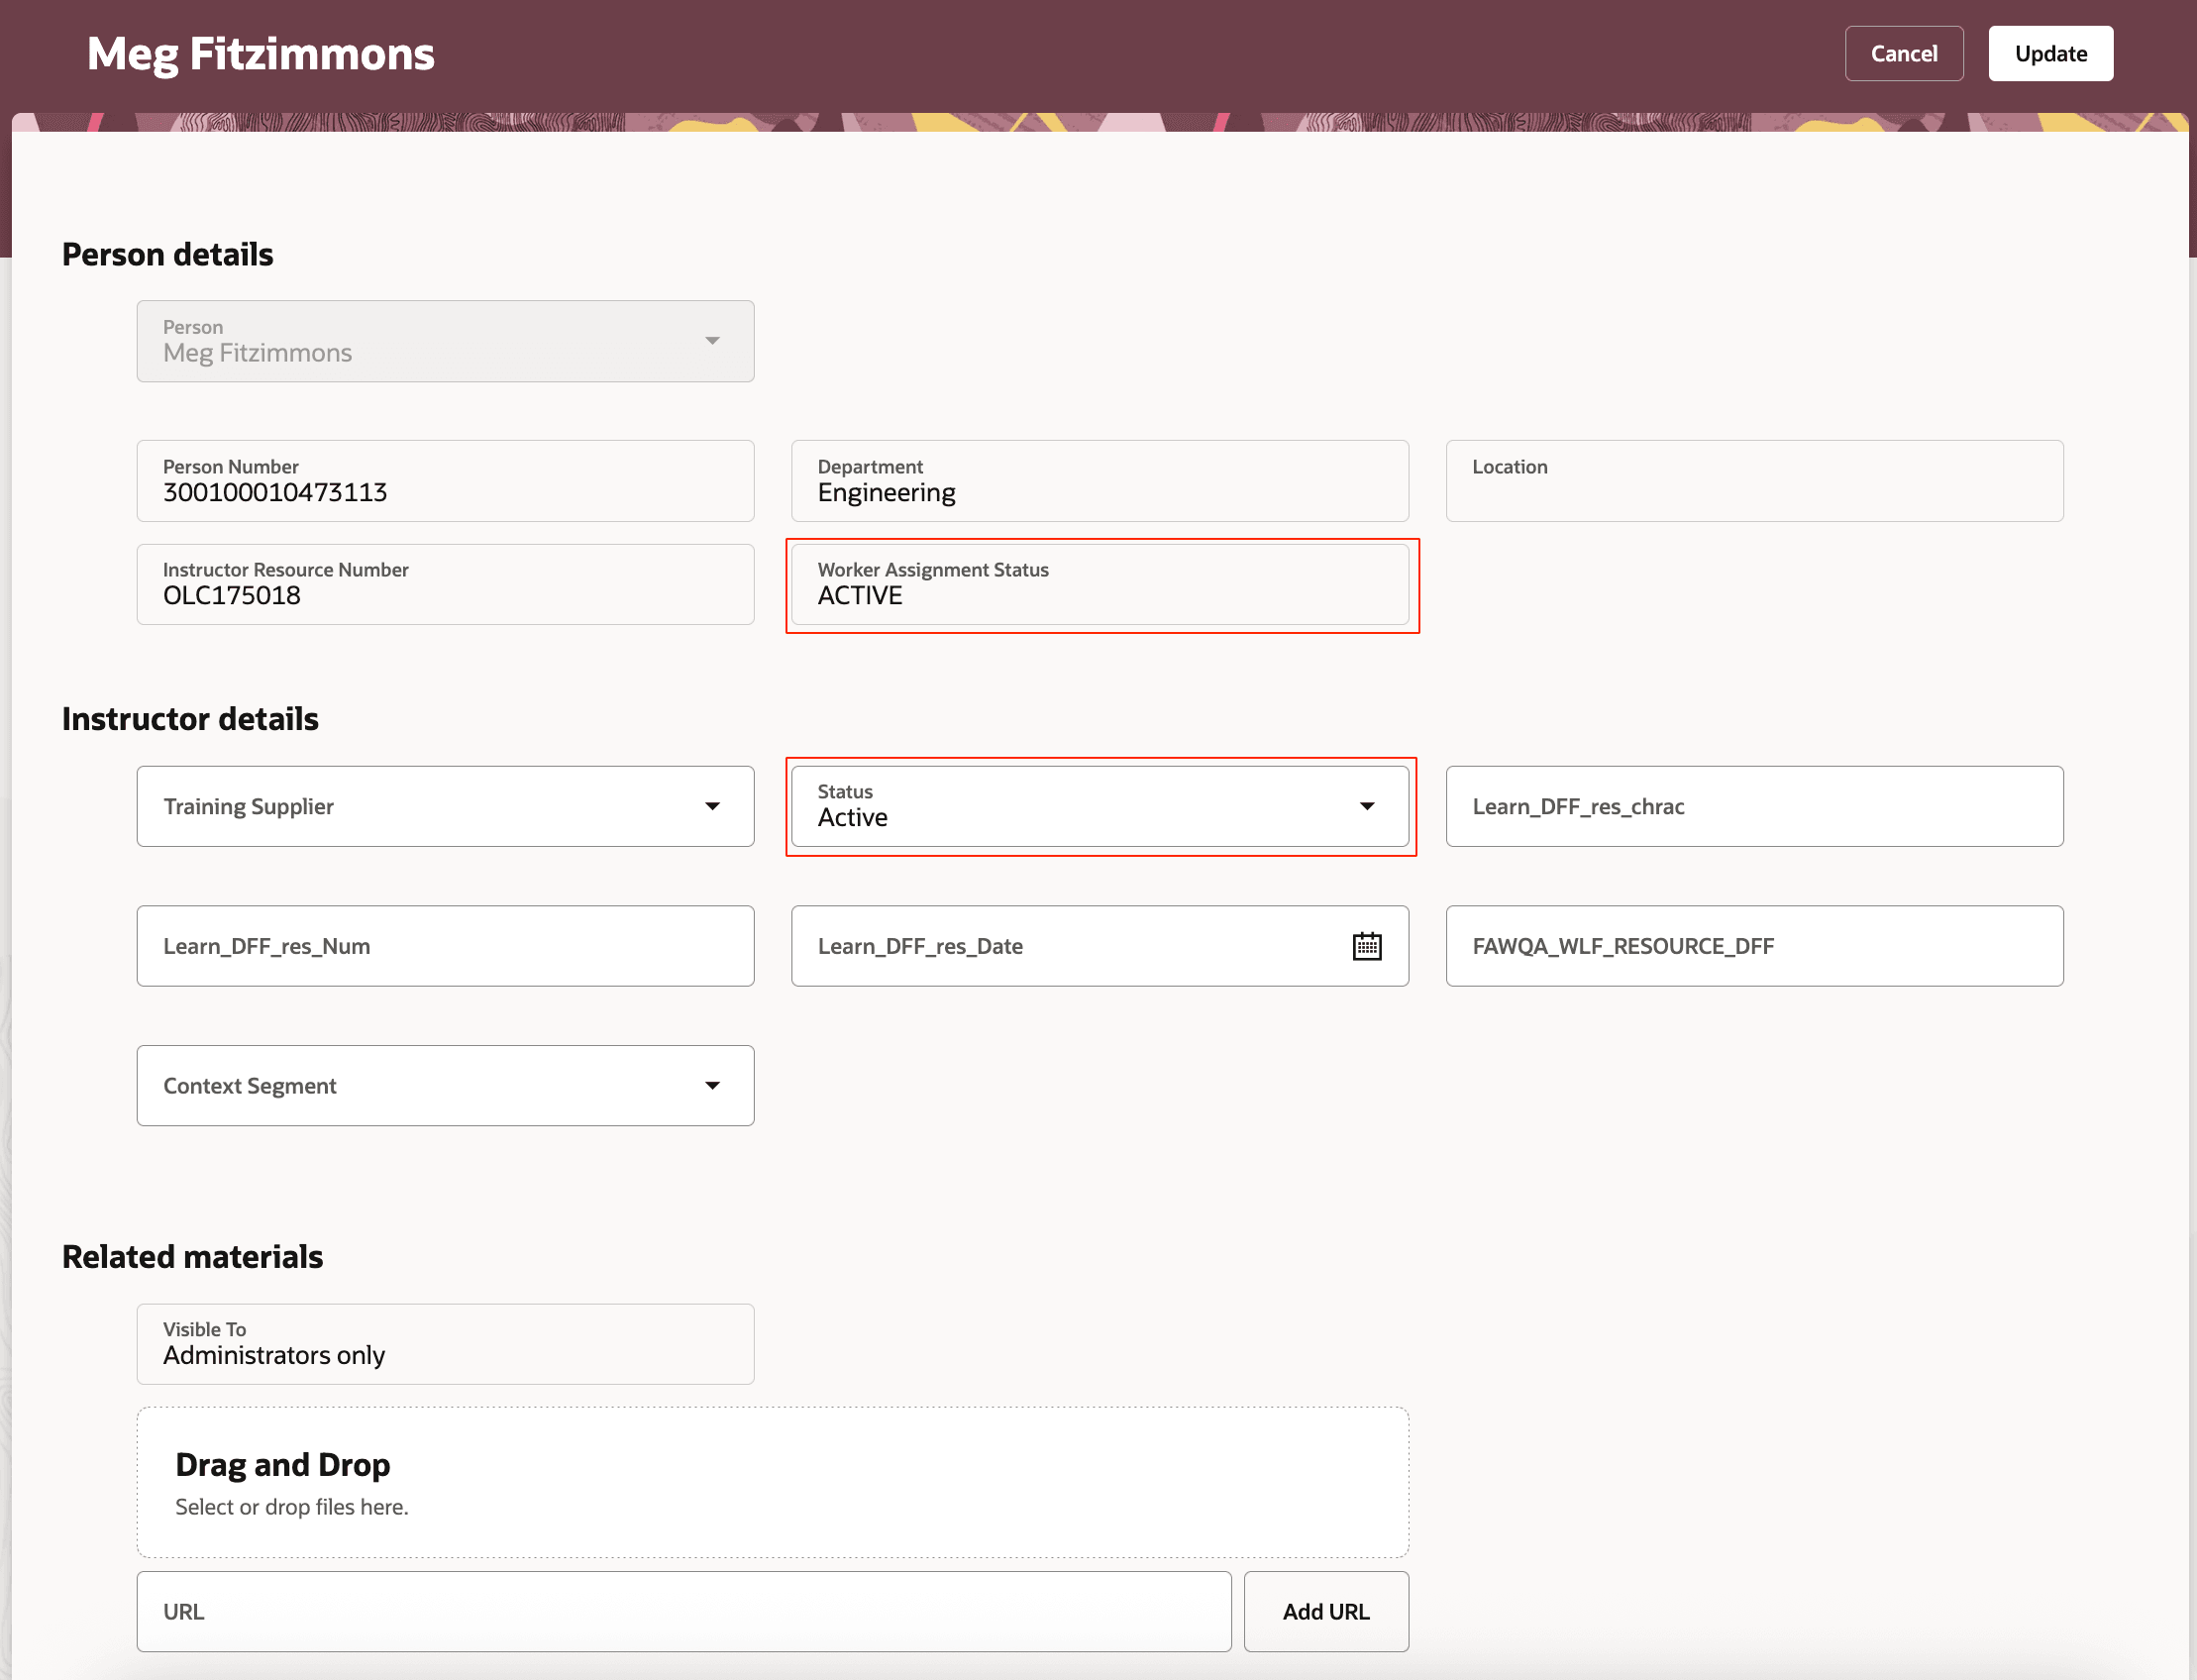Select the Visible To field
2197x1680 pixels.
click(x=445, y=1344)
